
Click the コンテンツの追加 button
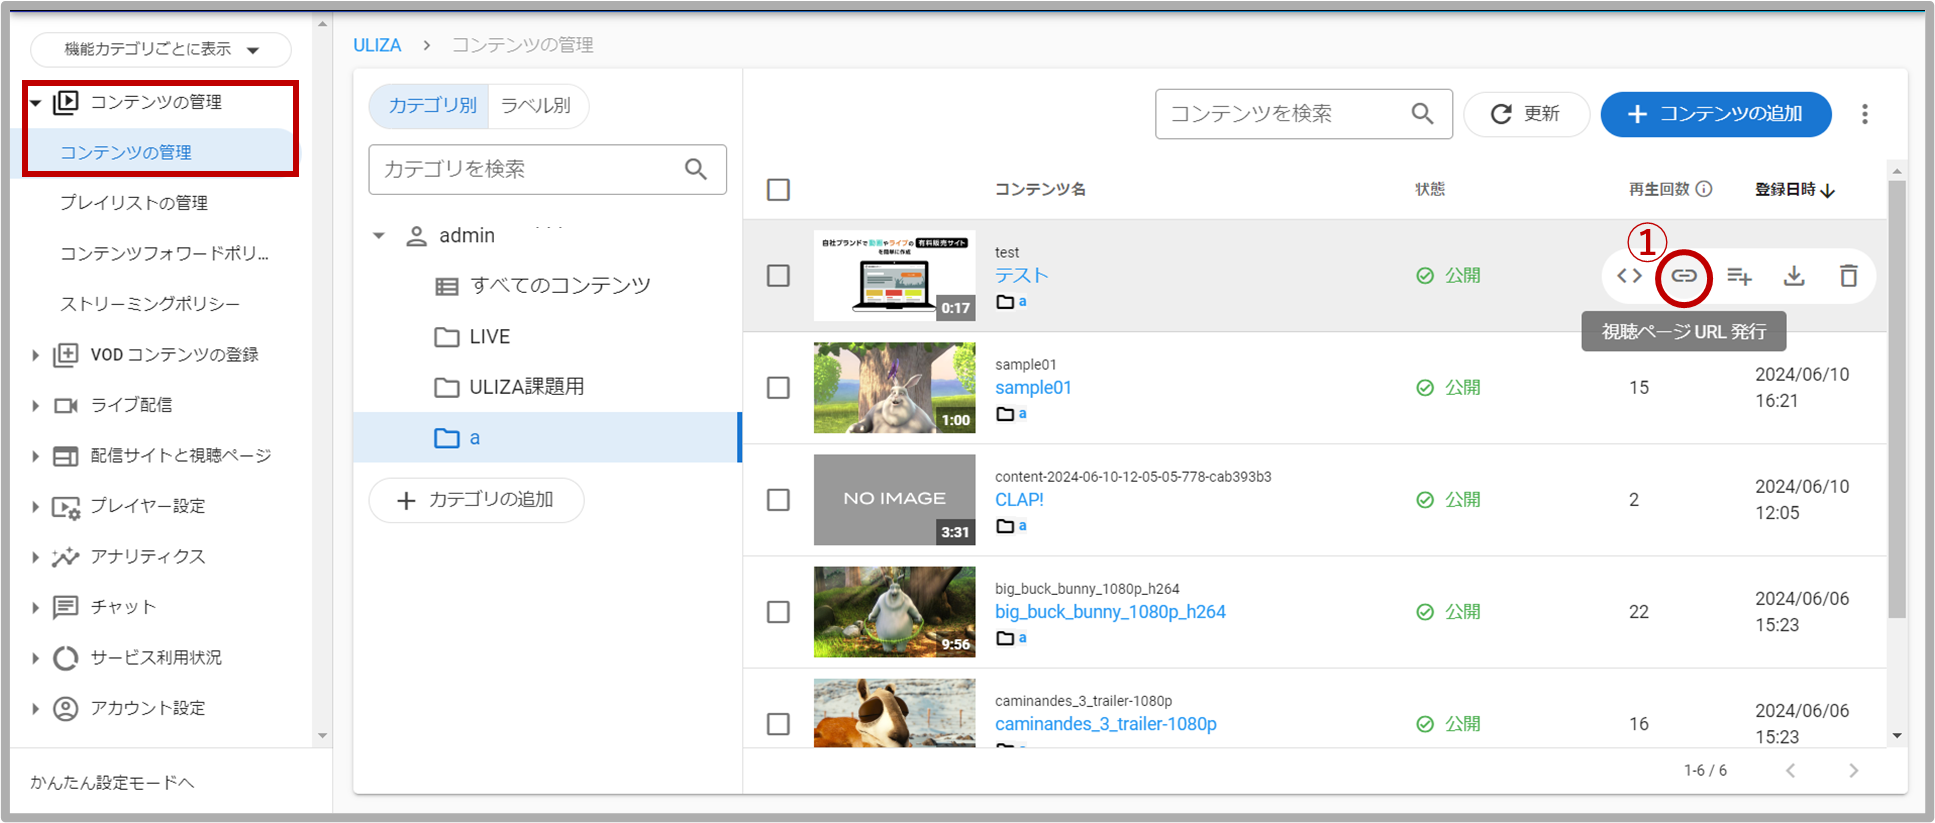pyautogui.click(x=1715, y=114)
